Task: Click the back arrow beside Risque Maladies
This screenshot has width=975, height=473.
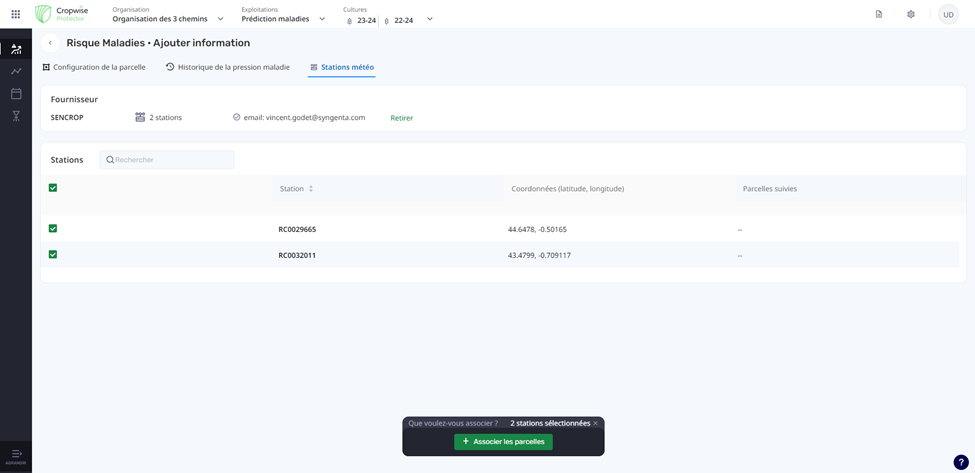Action: pyautogui.click(x=50, y=43)
